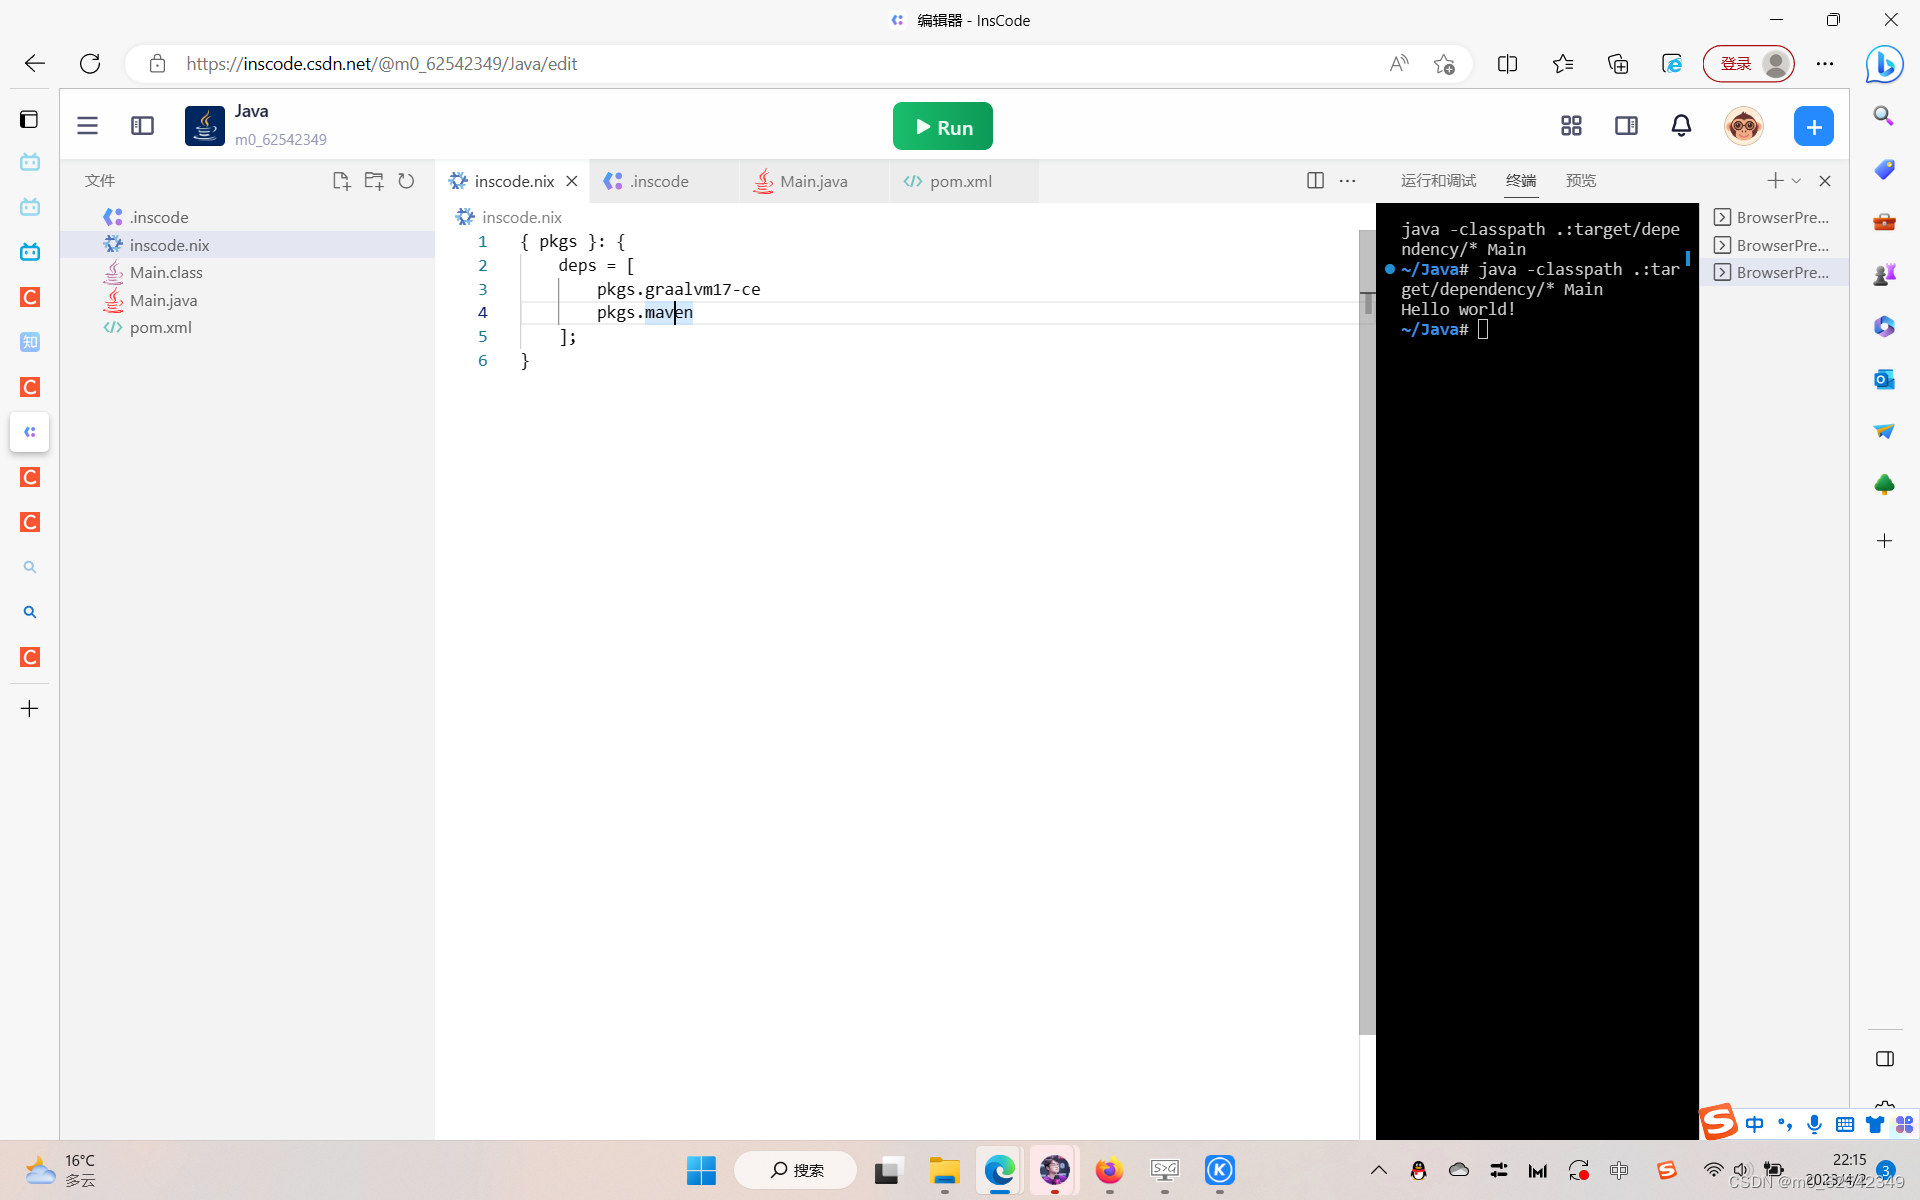The image size is (1920, 1200).
Task: Click the blue plus create button
Action: pos(1813,127)
